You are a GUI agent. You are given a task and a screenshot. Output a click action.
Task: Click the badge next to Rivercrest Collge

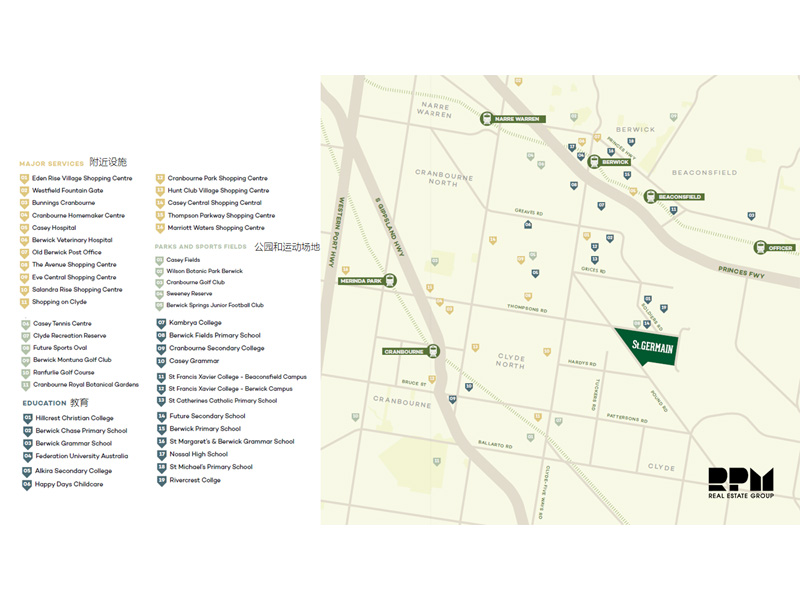pos(161,481)
